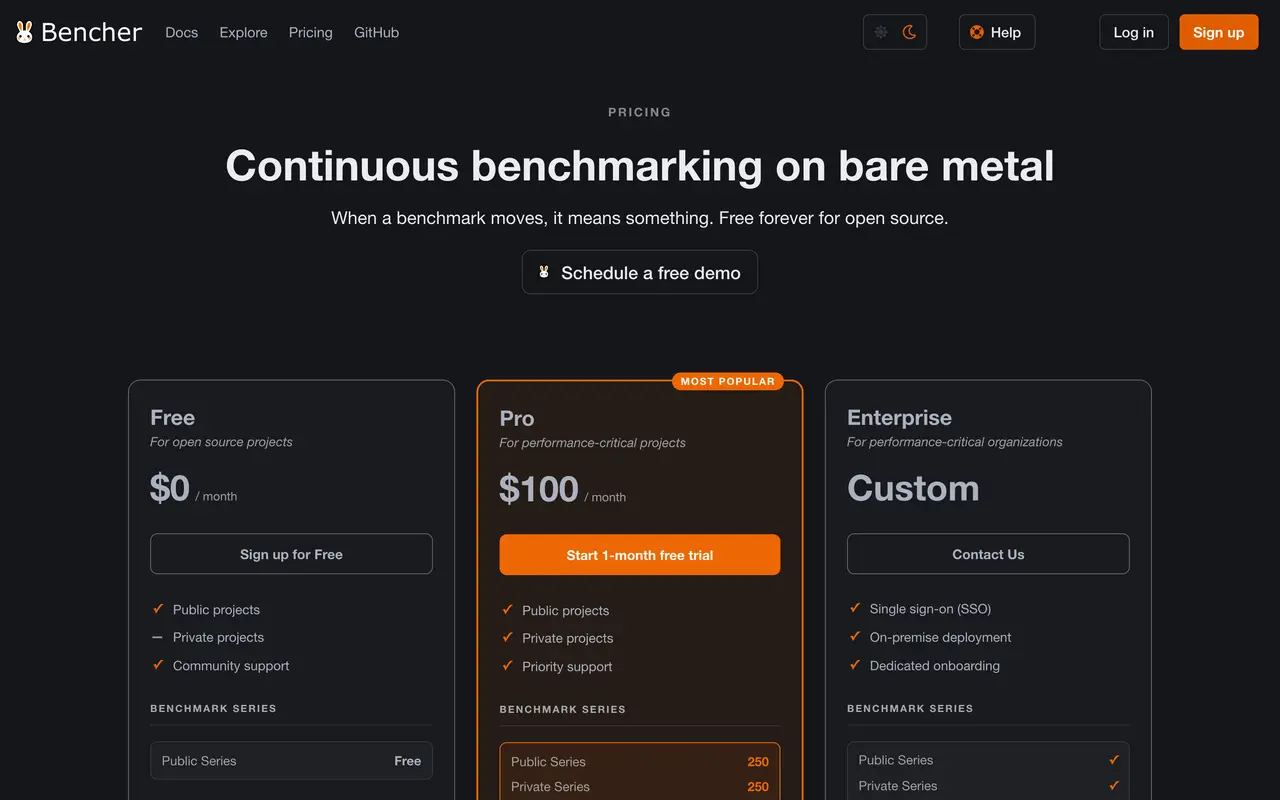Click the main heading Continuous benchmarking
The image size is (1280, 800).
tap(640, 166)
